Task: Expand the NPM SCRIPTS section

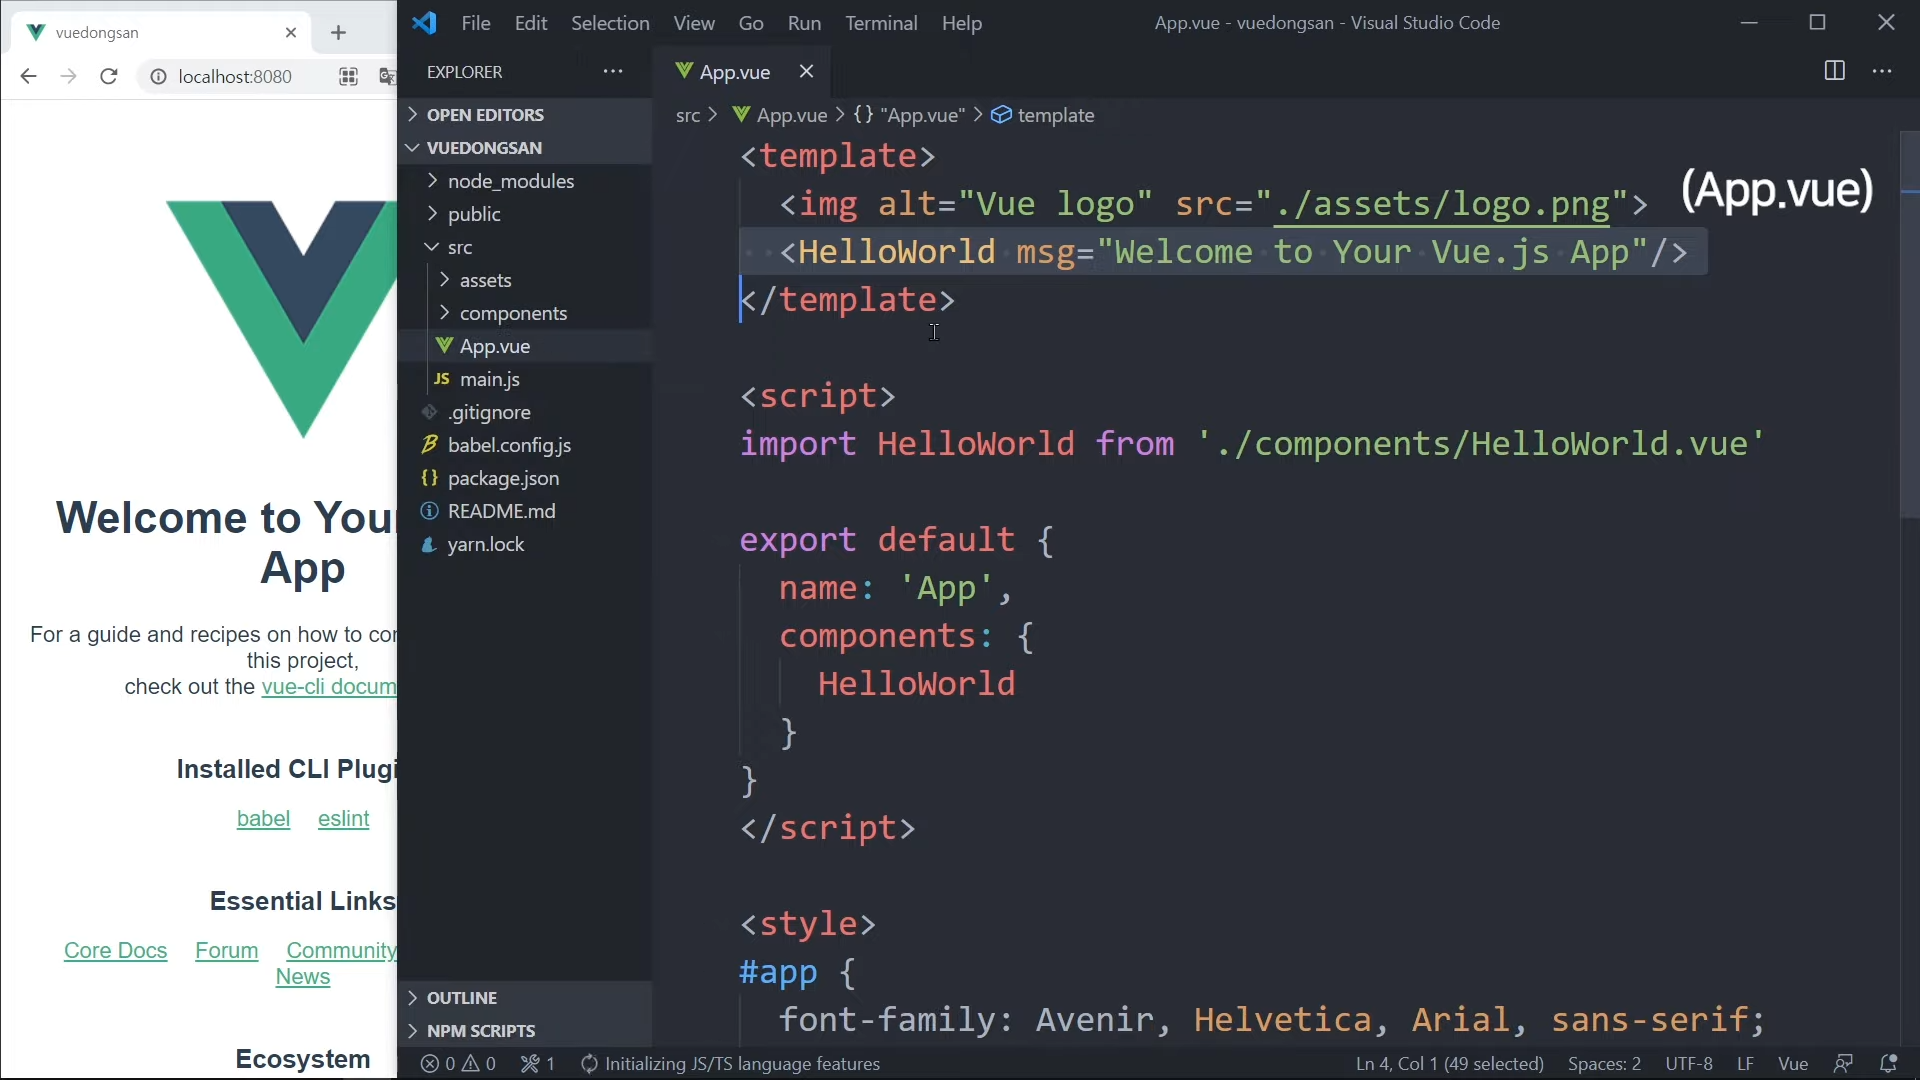Action: point(480,1031)
